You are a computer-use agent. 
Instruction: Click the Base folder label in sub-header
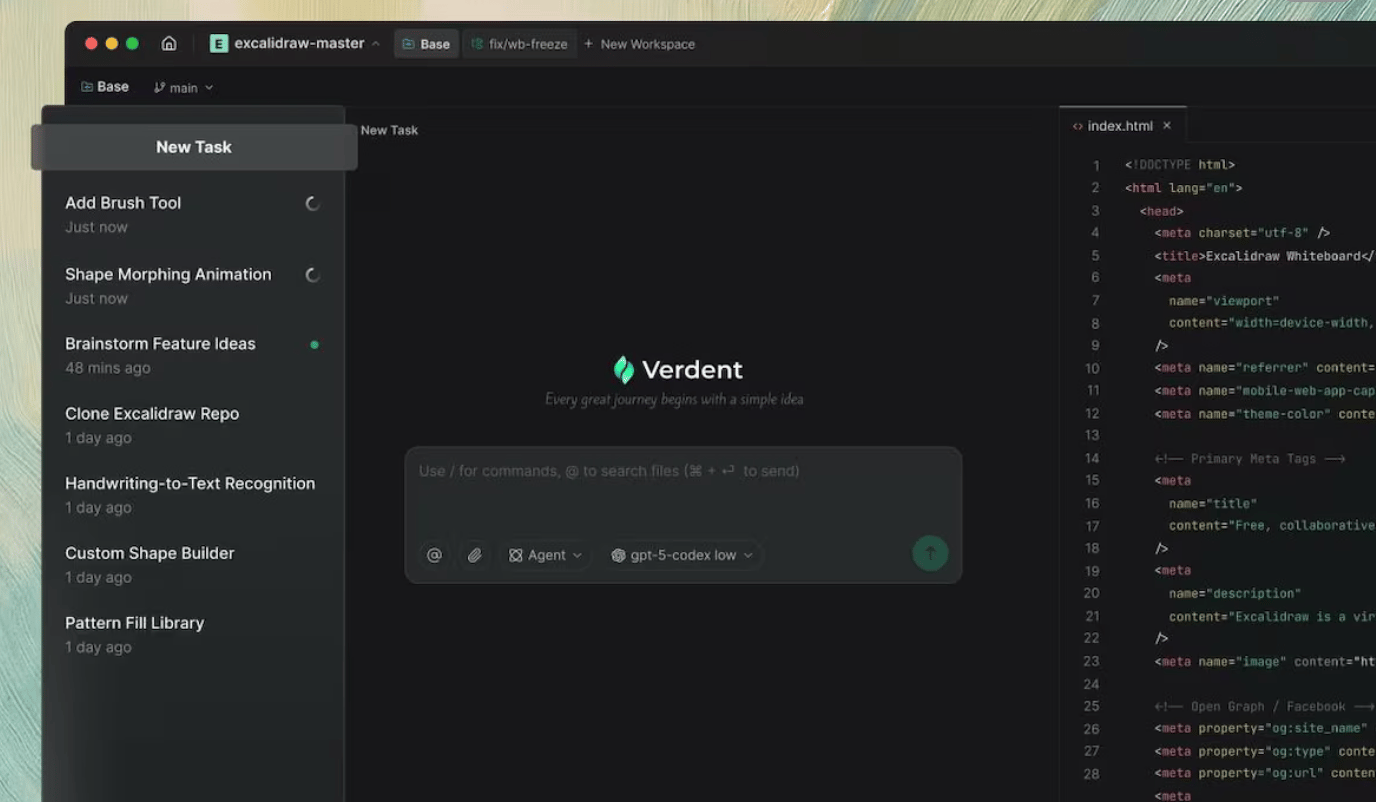[105, 87]
